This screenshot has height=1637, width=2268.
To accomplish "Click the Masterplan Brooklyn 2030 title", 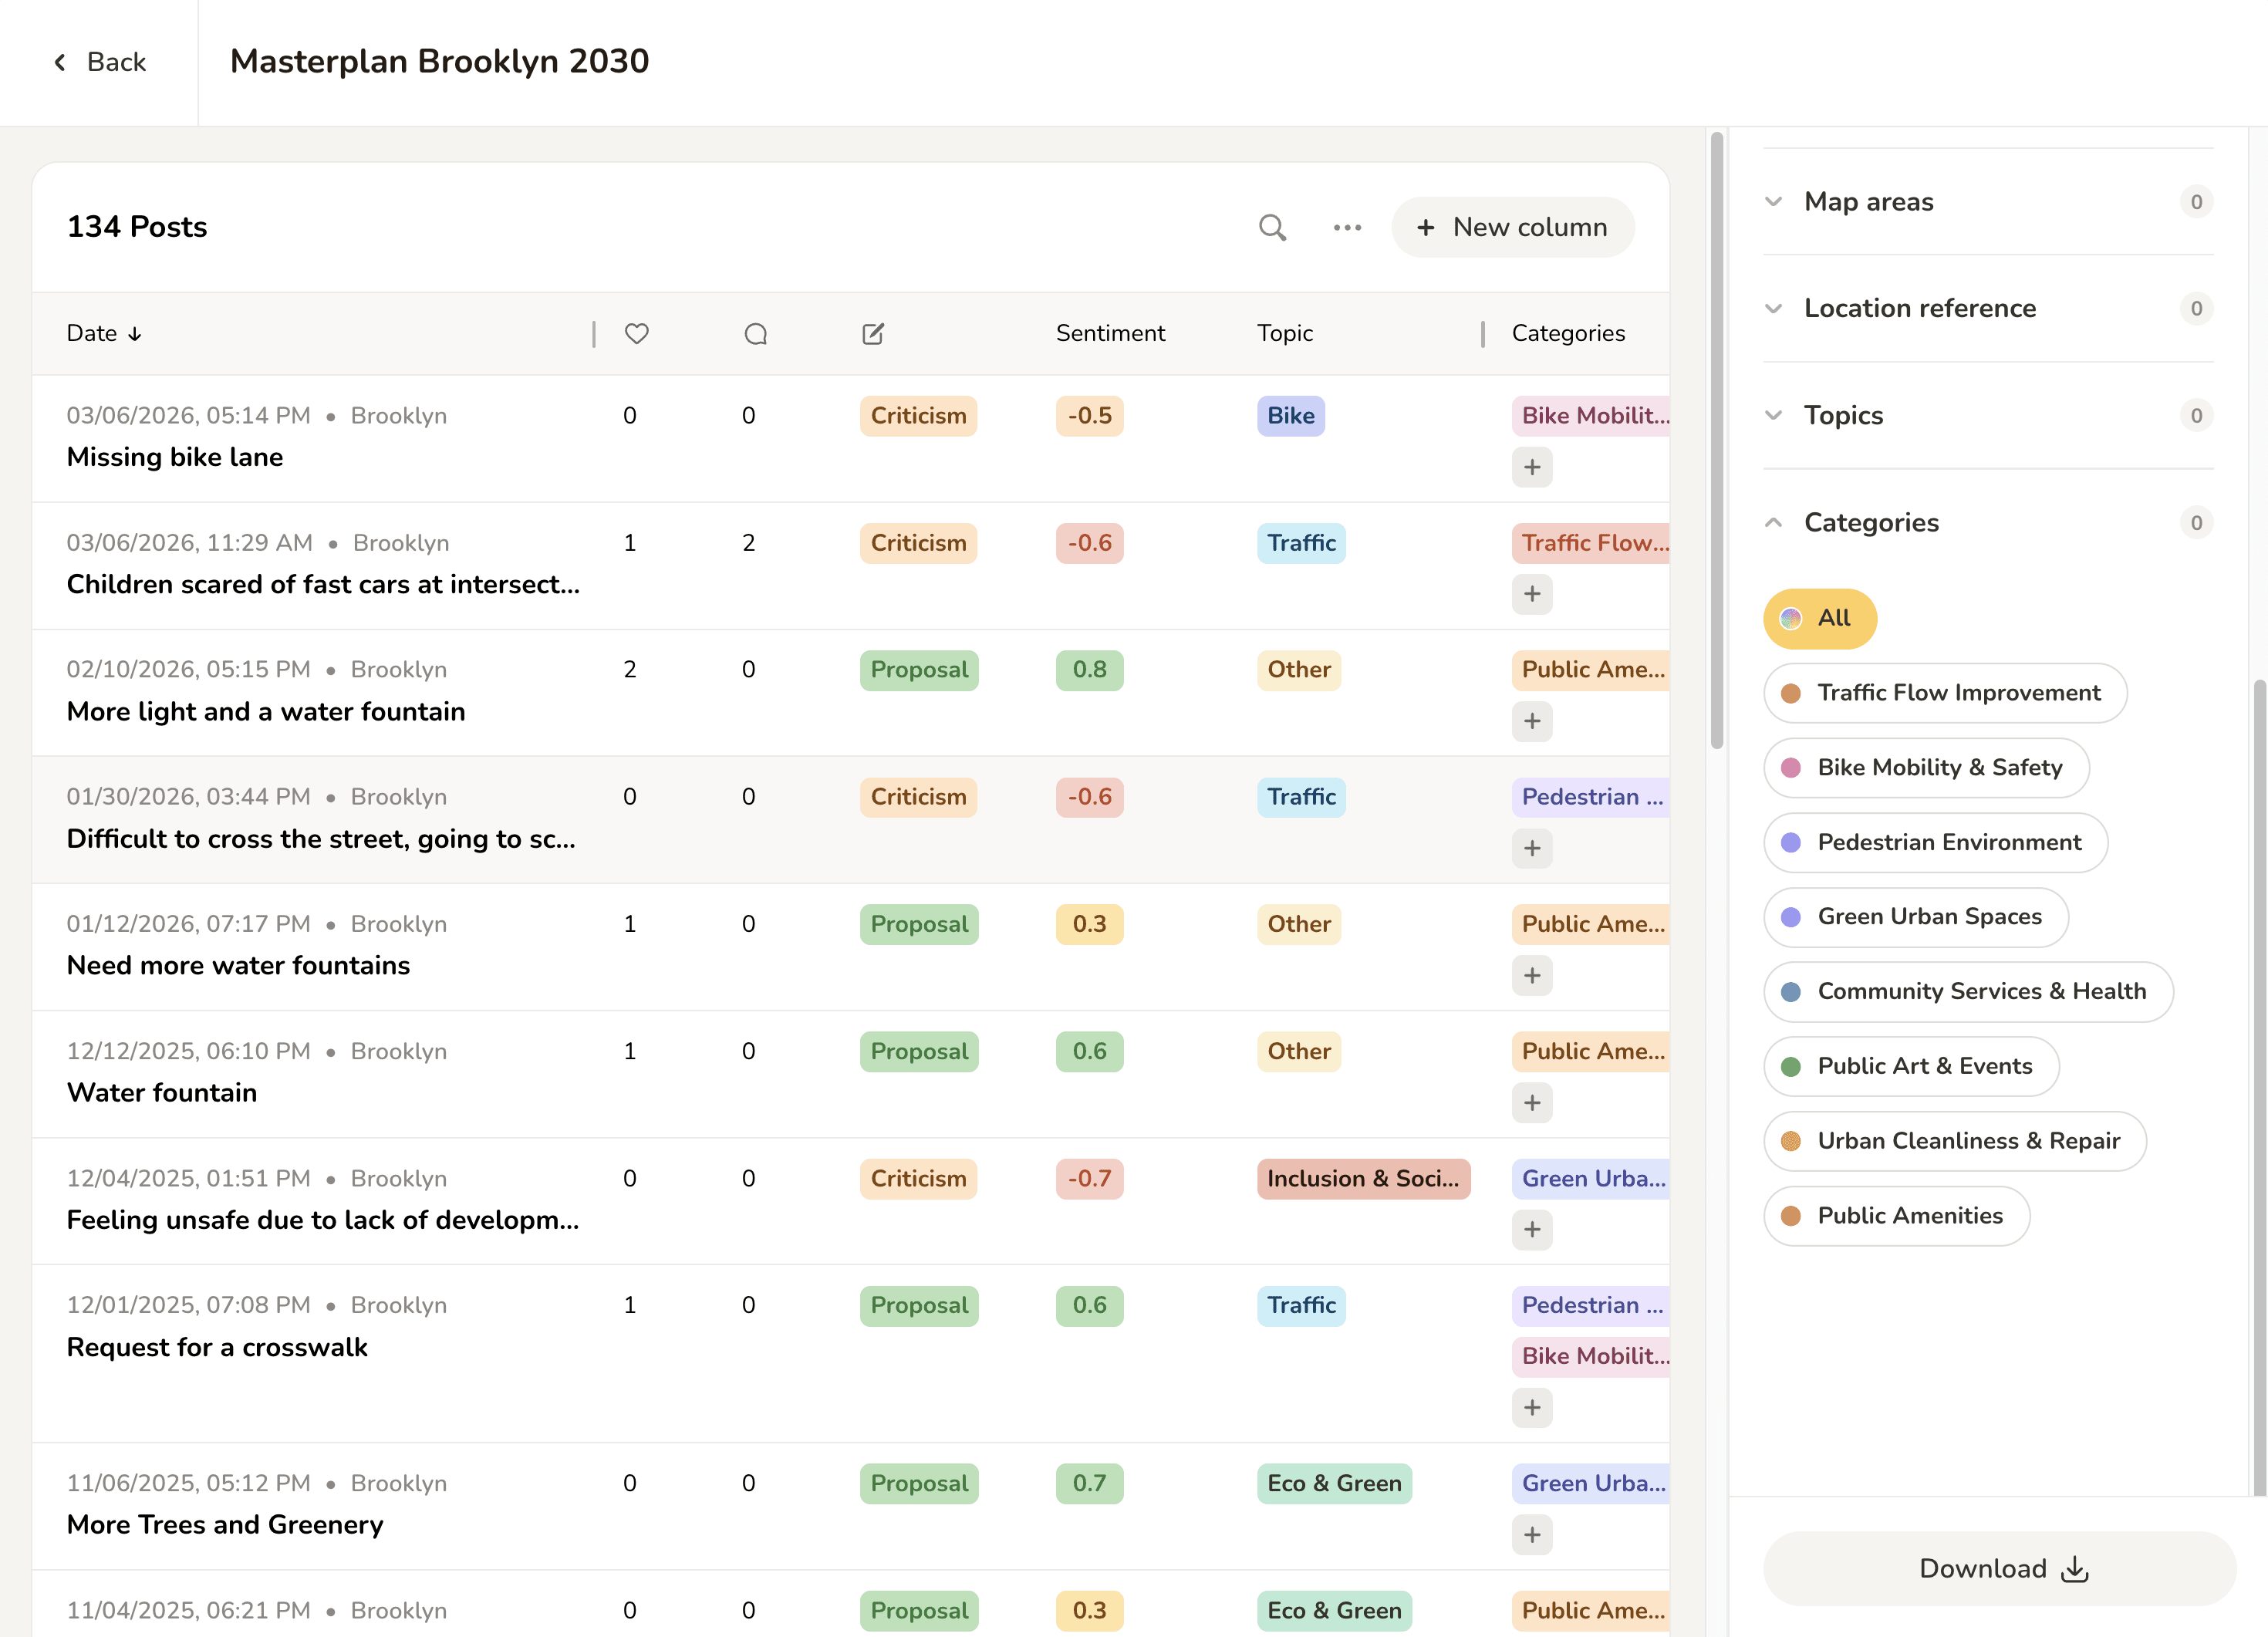I will tap(439, 62).
